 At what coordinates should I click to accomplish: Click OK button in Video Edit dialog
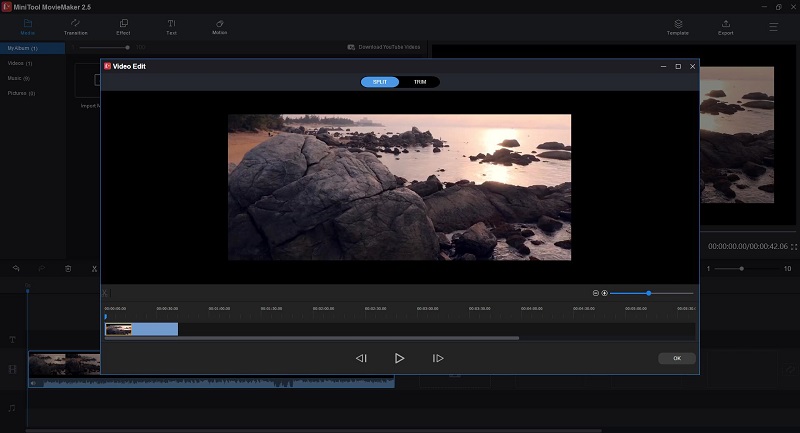tap(677, 358)
